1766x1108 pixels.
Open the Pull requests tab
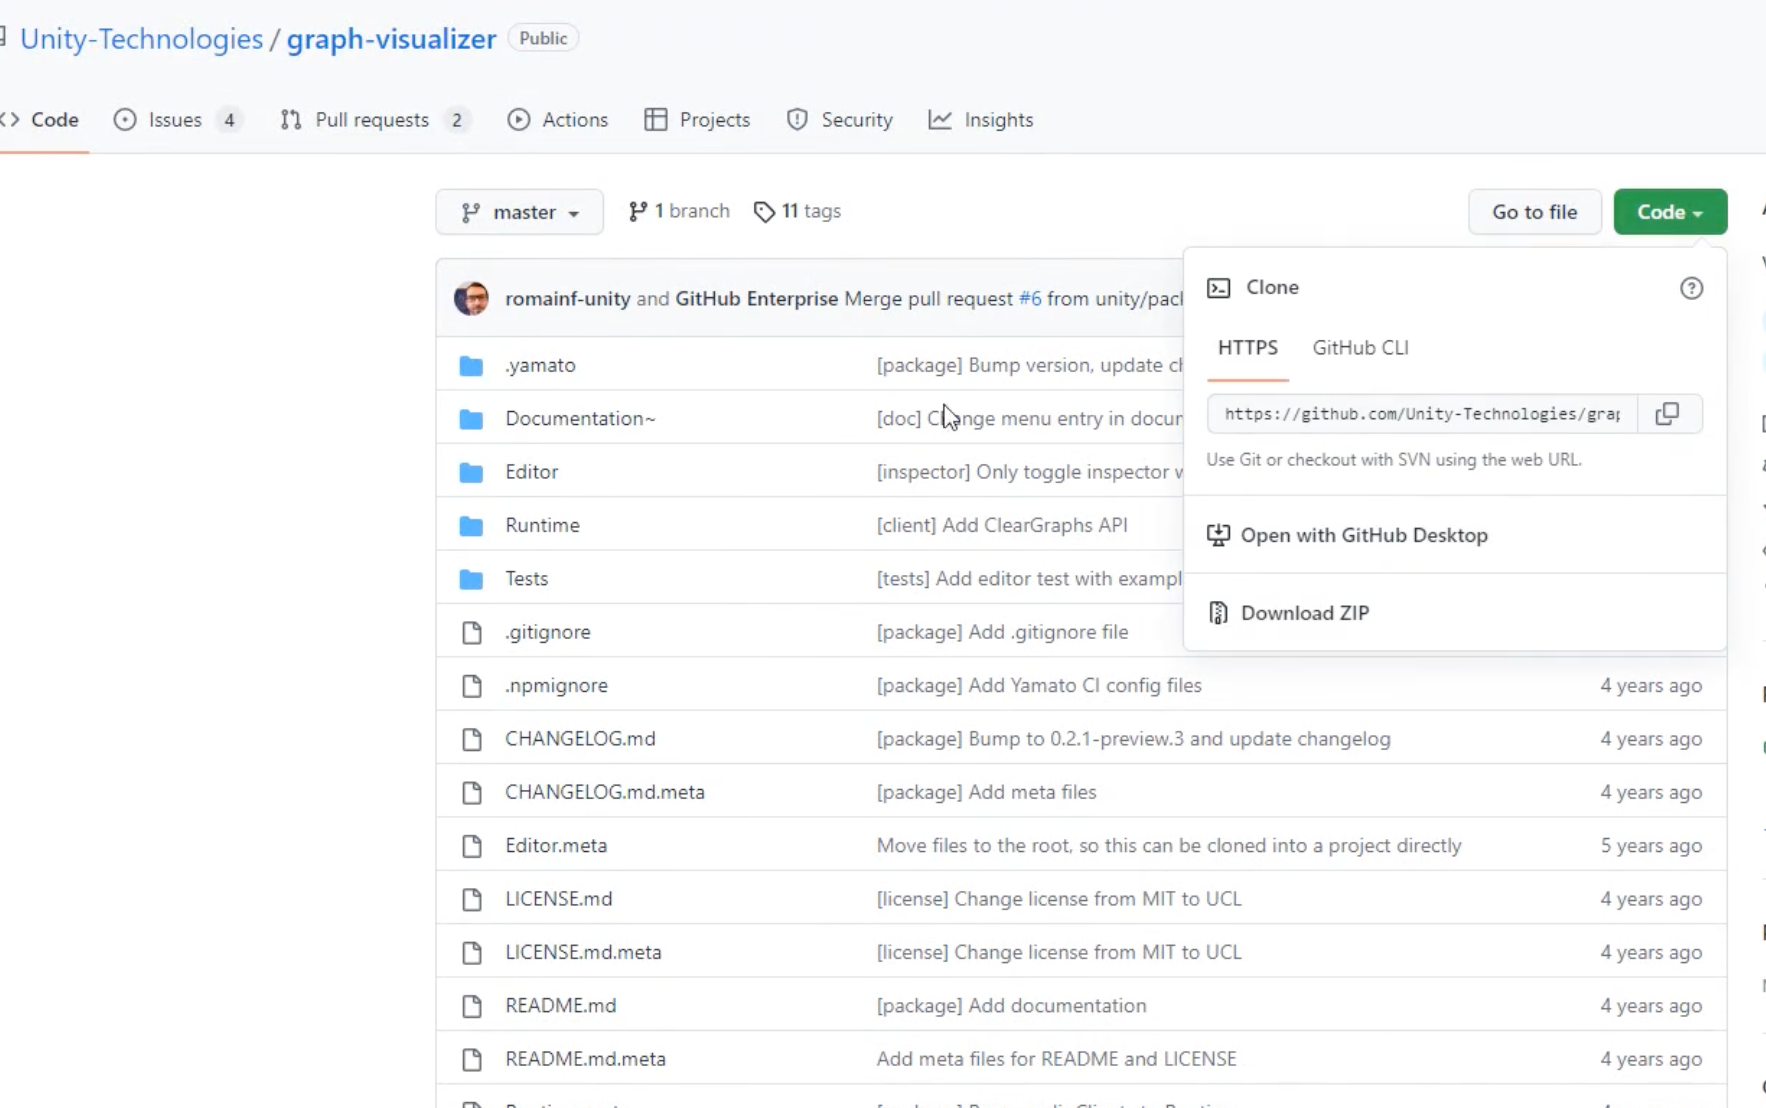point(375,120)
